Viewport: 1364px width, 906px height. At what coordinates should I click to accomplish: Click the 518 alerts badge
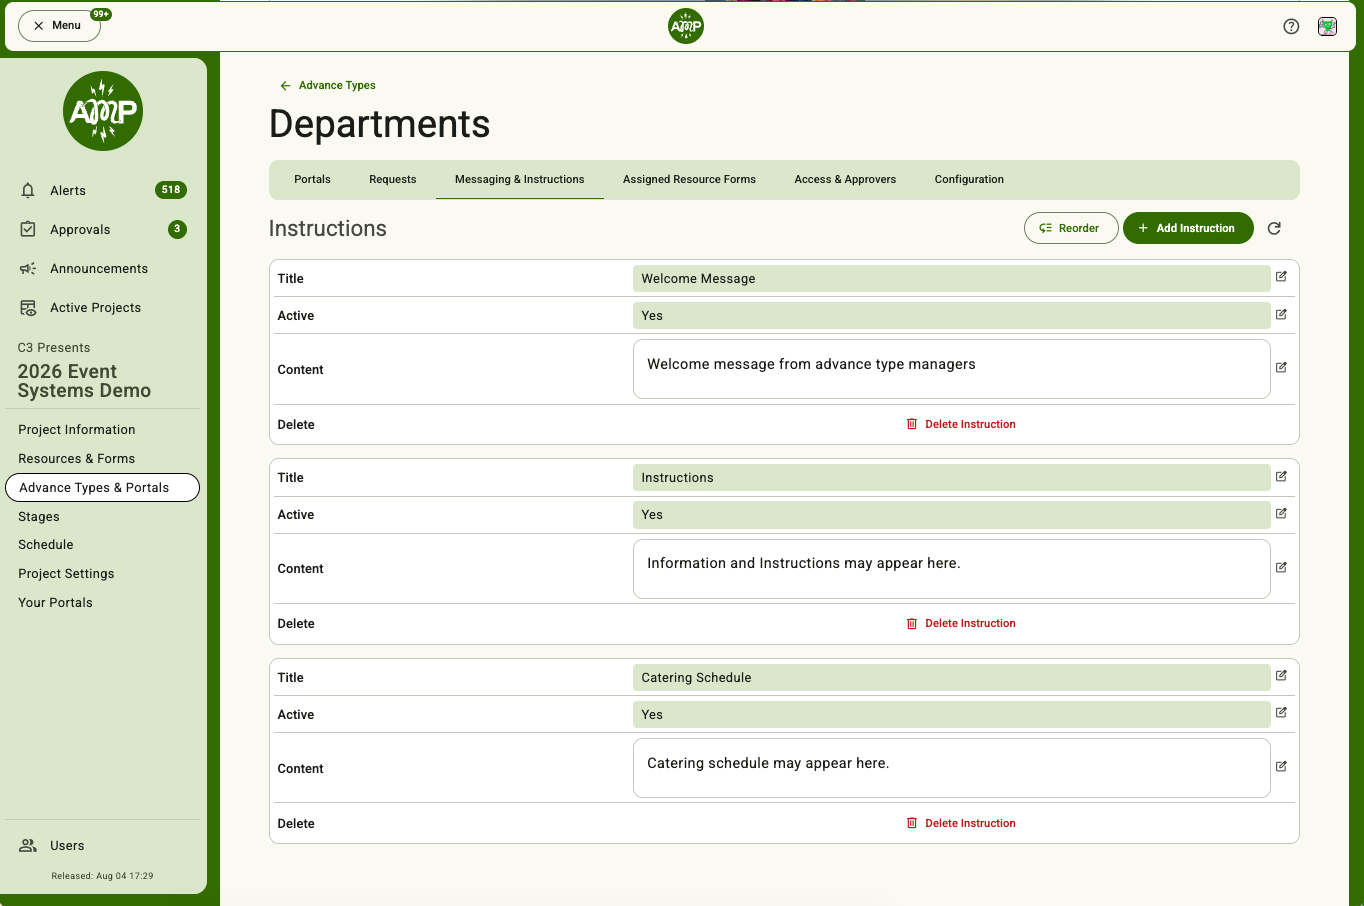pos(171,190)
